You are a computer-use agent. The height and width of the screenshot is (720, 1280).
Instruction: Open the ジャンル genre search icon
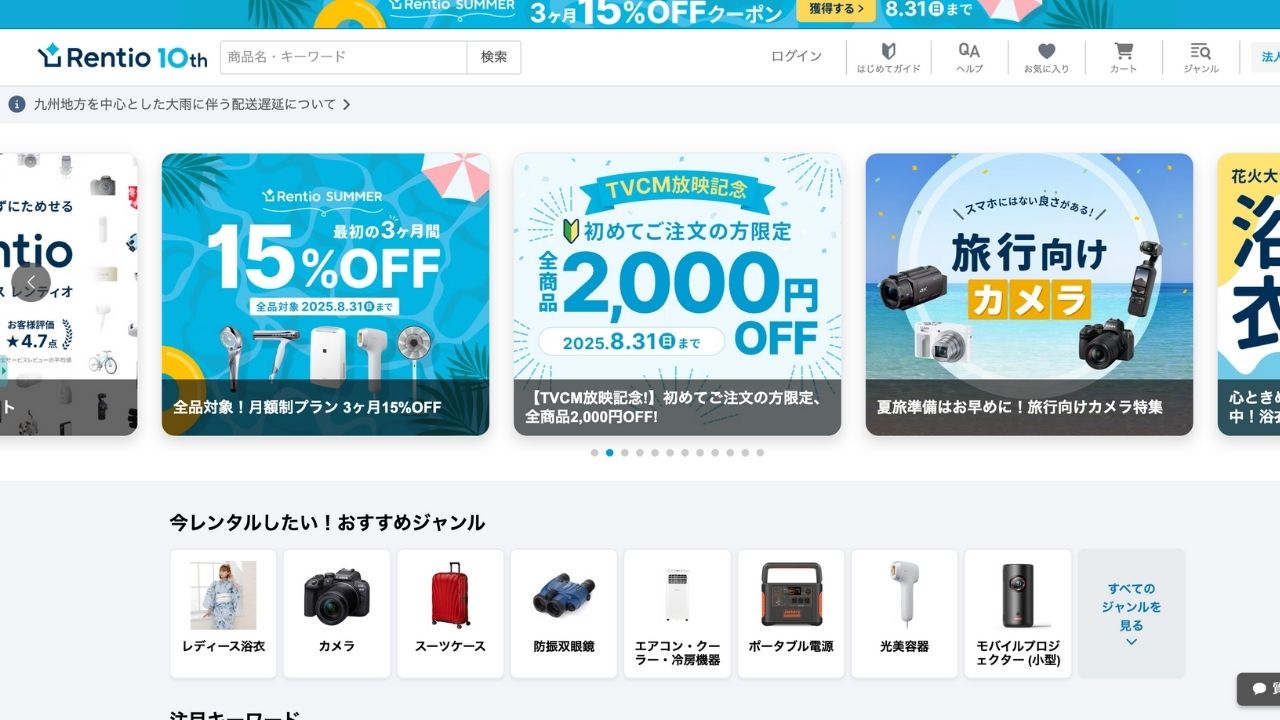click(x=1200, y=58)
